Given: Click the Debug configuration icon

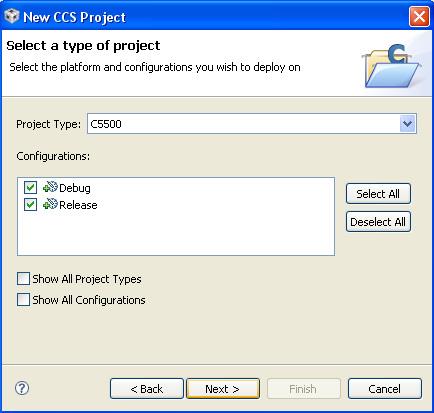Looking at the screenshot, I should (50, 187).
